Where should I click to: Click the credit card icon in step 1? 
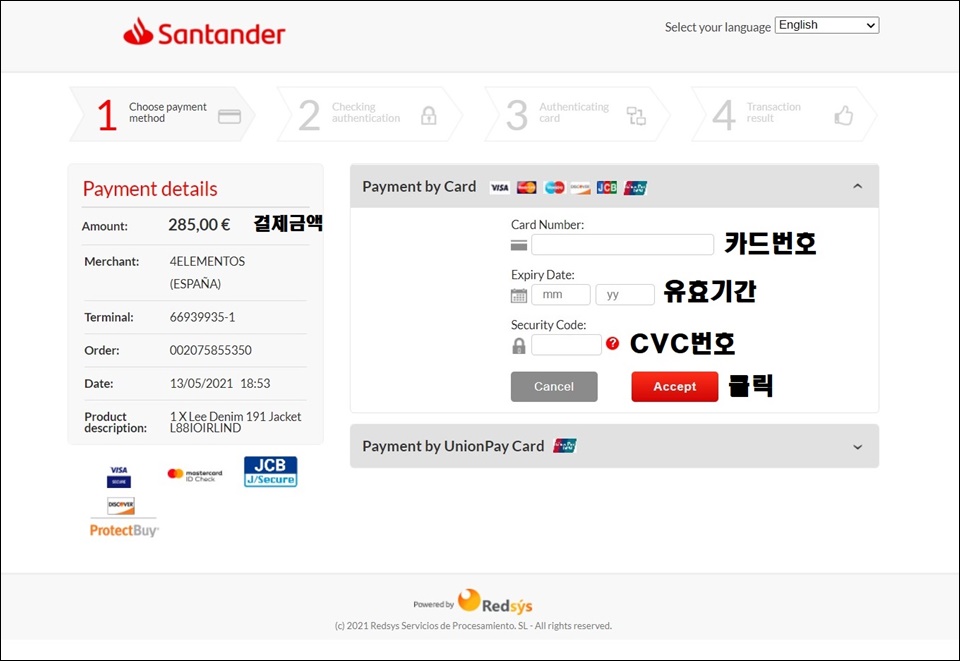tap(230, 116)
